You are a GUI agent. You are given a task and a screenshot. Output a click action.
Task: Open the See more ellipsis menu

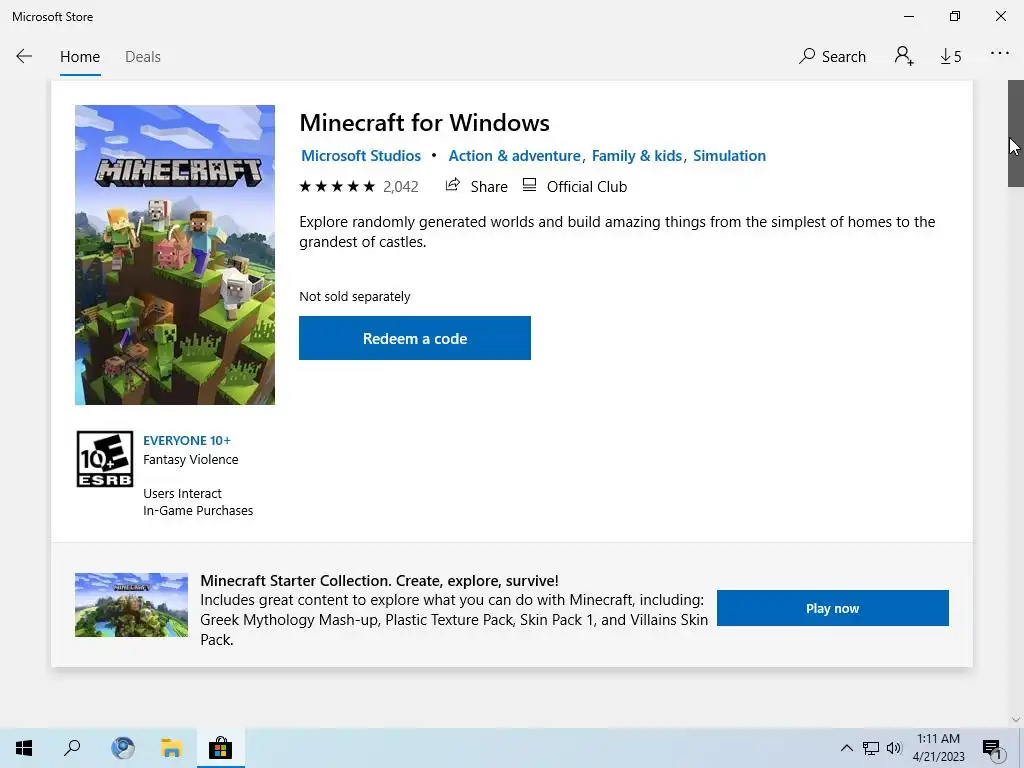click(999, 54)
